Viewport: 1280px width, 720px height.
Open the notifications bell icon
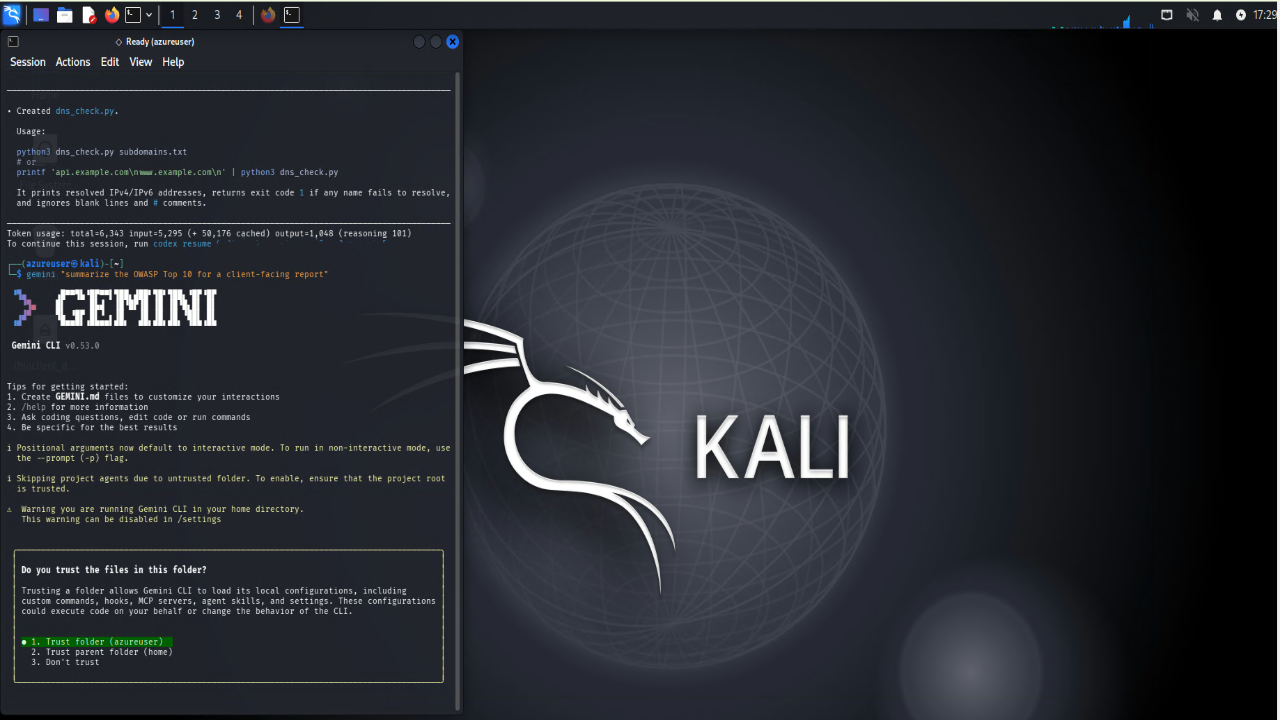pos(1217,15)
